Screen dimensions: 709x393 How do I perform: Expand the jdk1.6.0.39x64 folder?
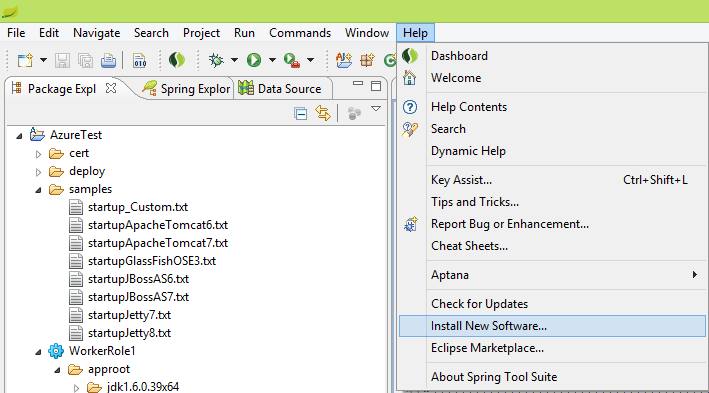click(x=76, y=388)
